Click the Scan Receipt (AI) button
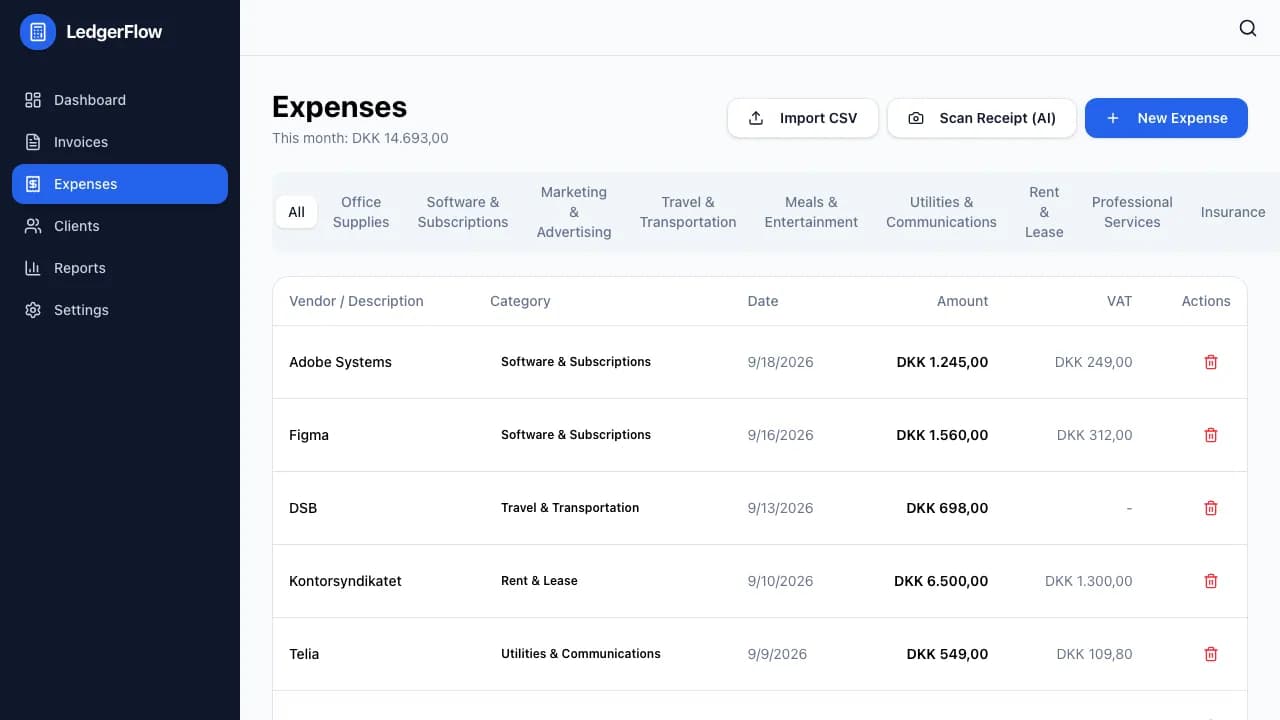 982,118
